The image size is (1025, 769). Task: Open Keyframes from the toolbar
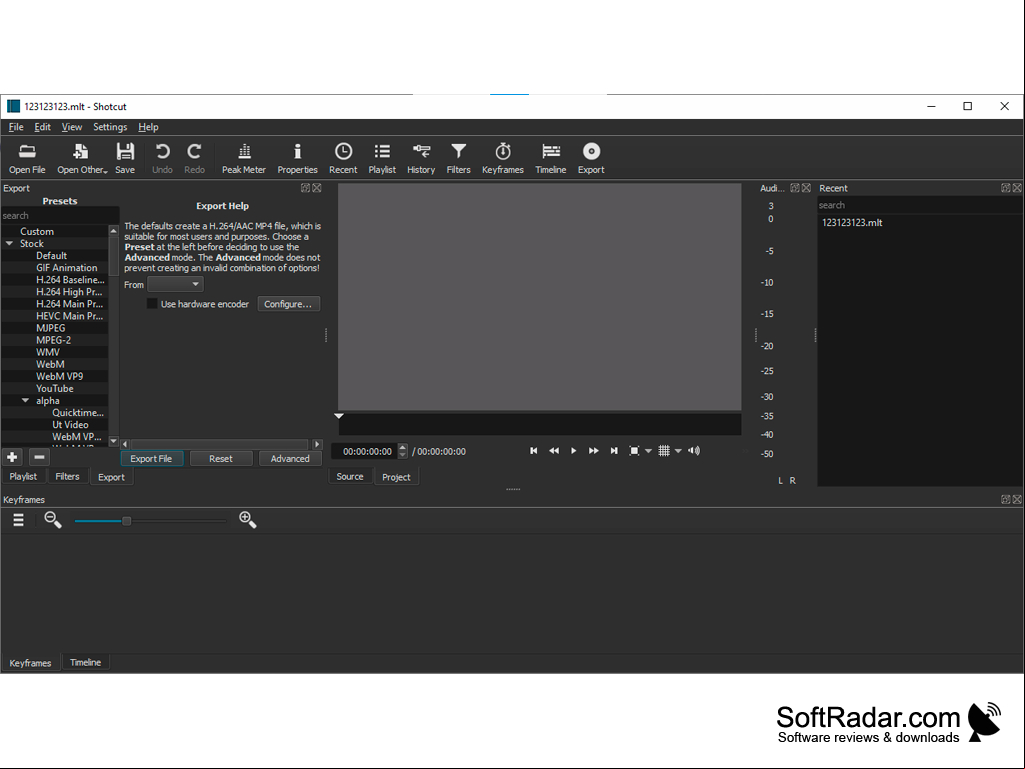pyautogui.click(x=503, y=159)
